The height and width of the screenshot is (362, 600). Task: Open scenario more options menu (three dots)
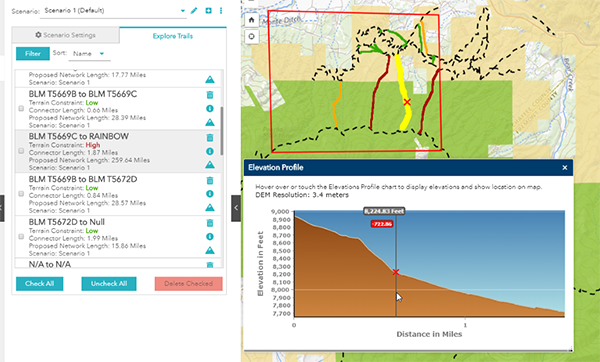(x=221, y=11)
